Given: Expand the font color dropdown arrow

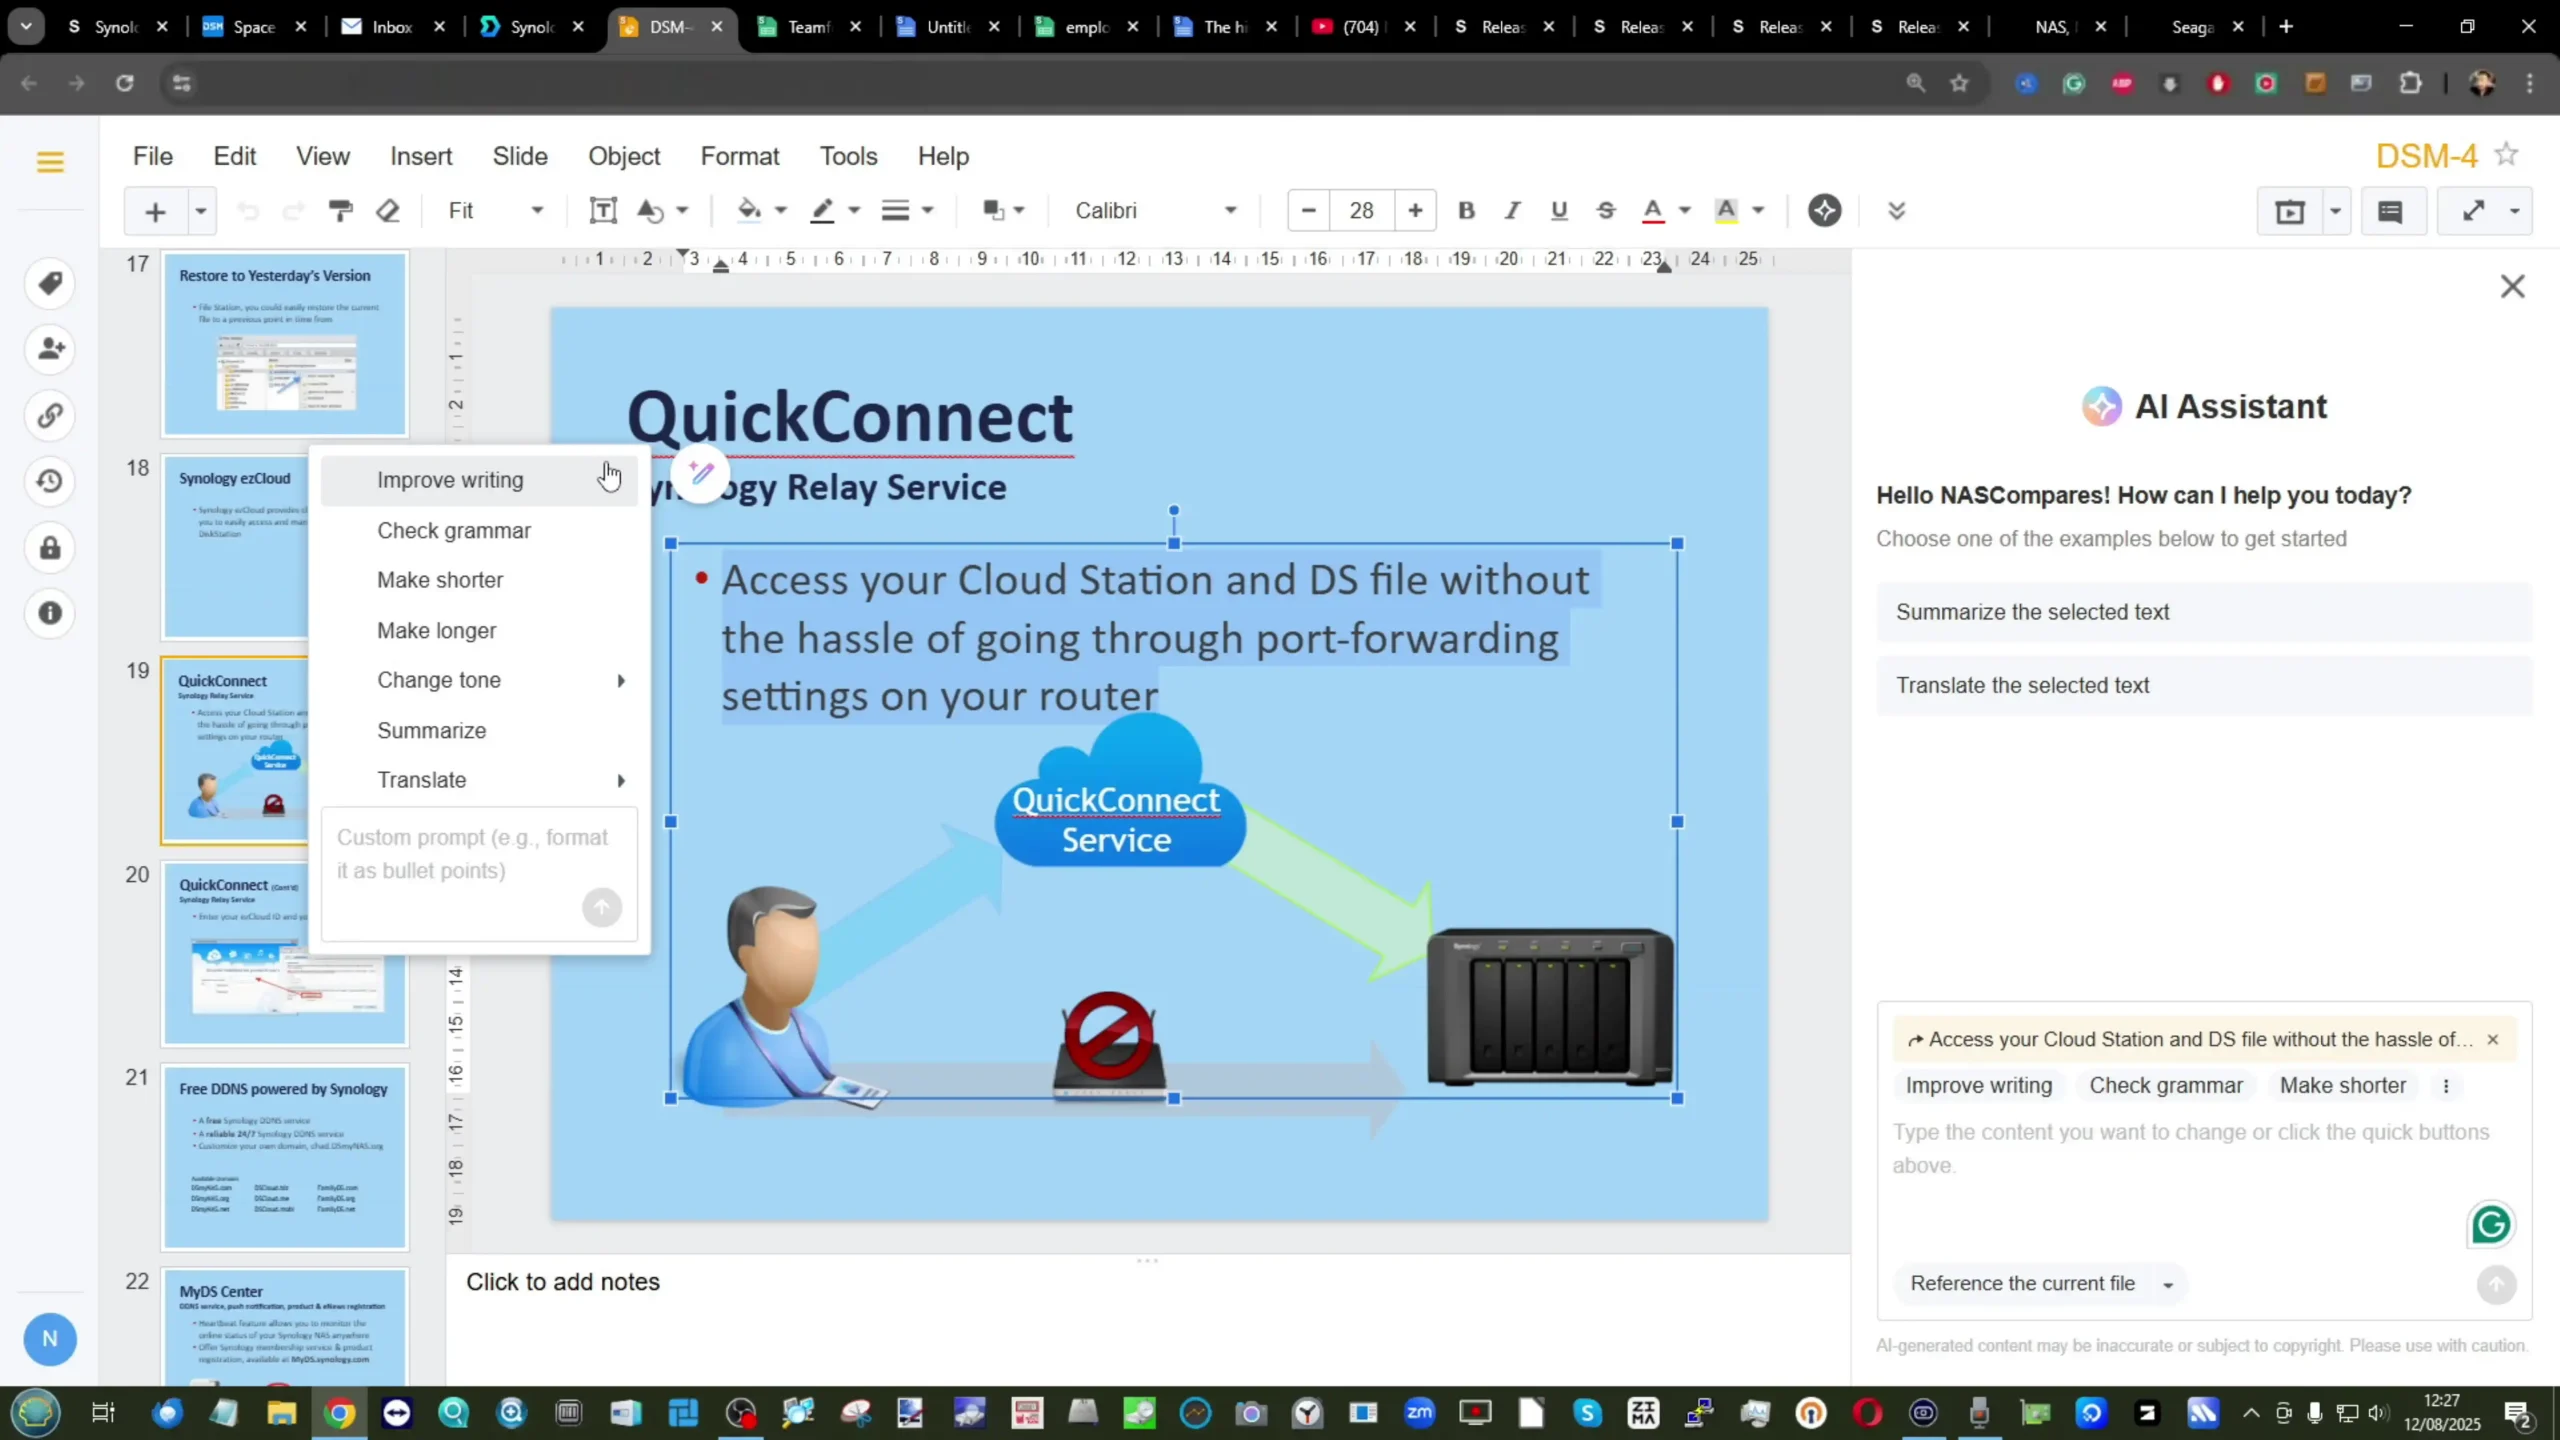Looking at the screenshot, I should click(1685, 210).
